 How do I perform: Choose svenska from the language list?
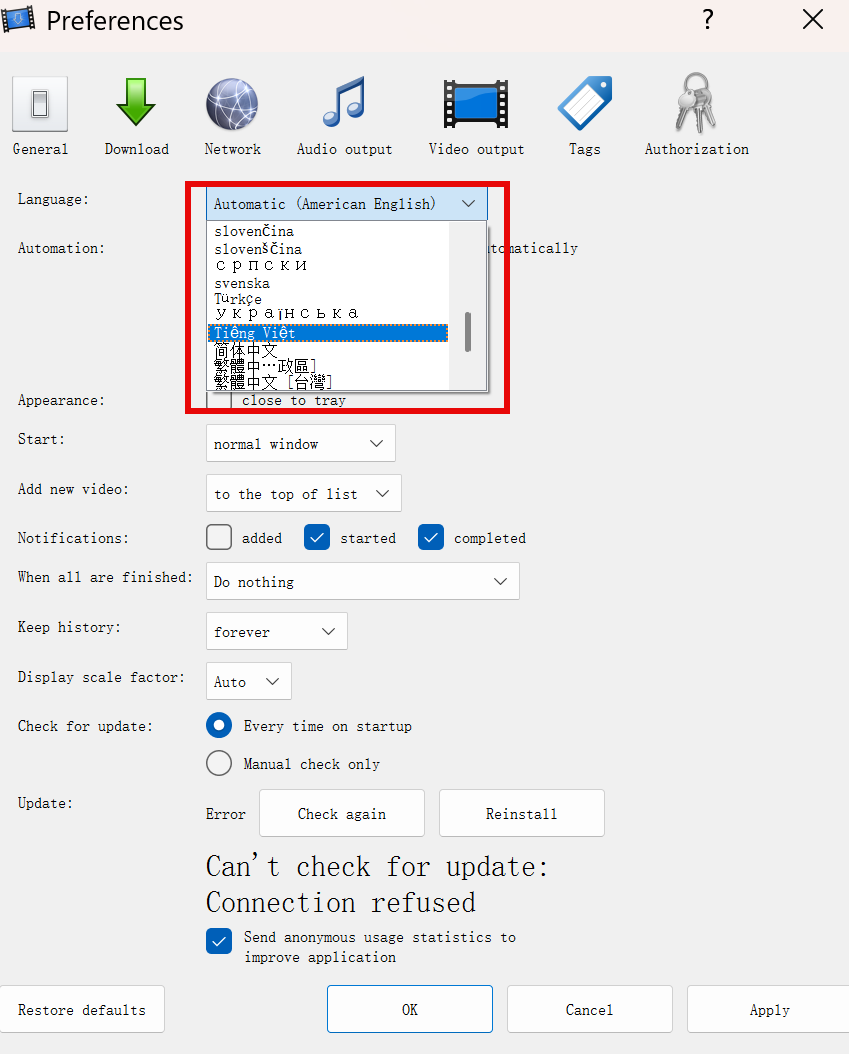point(242,283)
